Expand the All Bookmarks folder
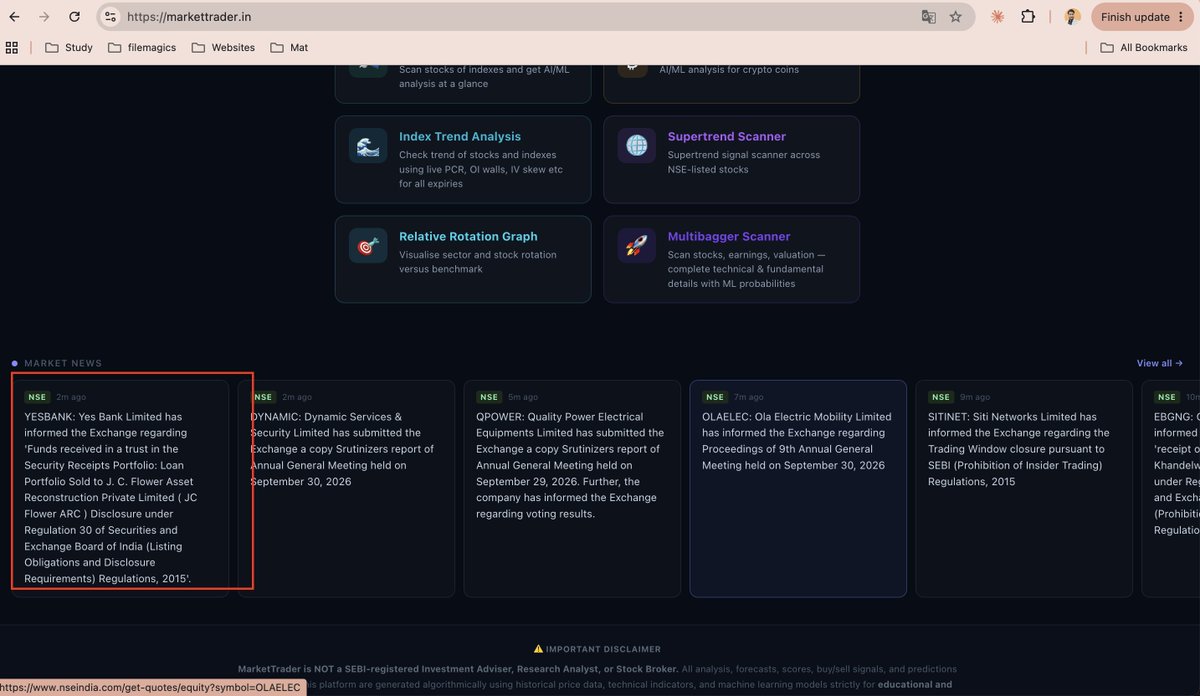 [1145, 47]
